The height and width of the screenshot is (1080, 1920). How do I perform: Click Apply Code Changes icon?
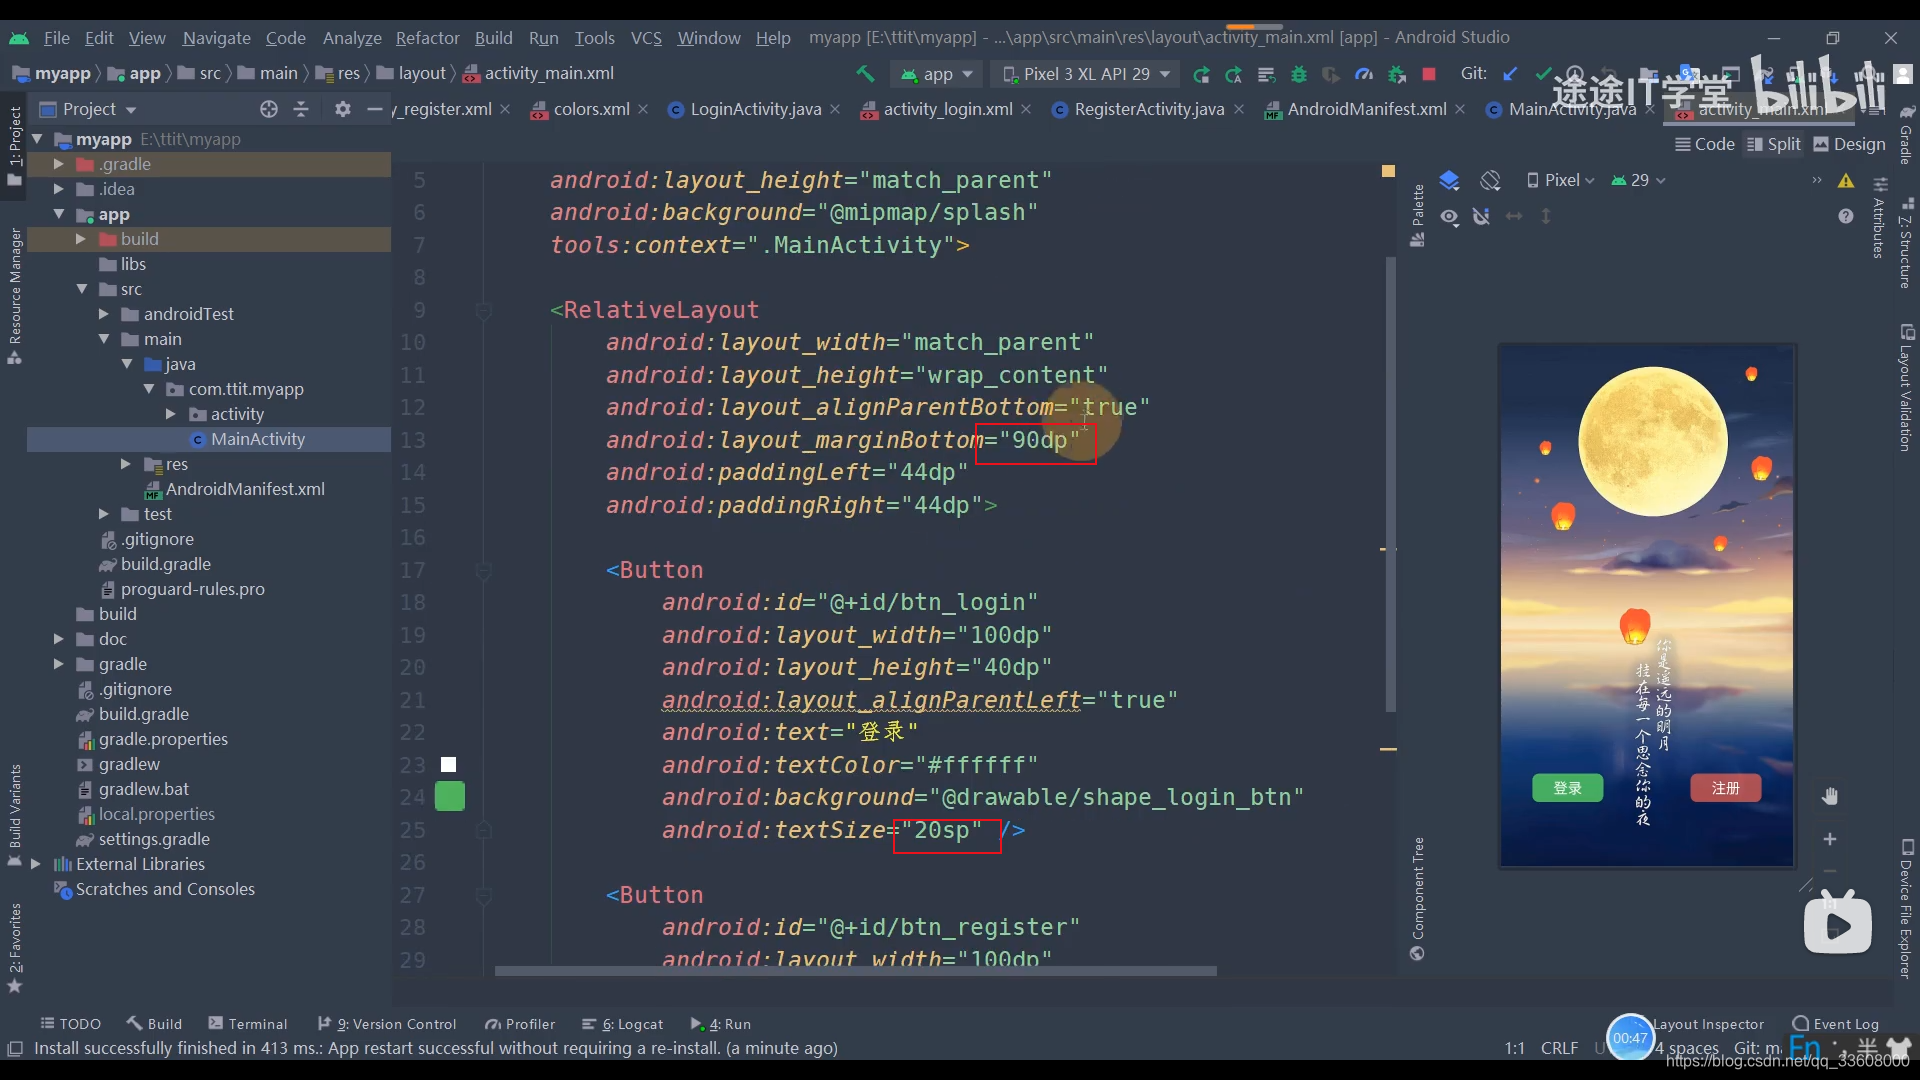click(1266, 74)
